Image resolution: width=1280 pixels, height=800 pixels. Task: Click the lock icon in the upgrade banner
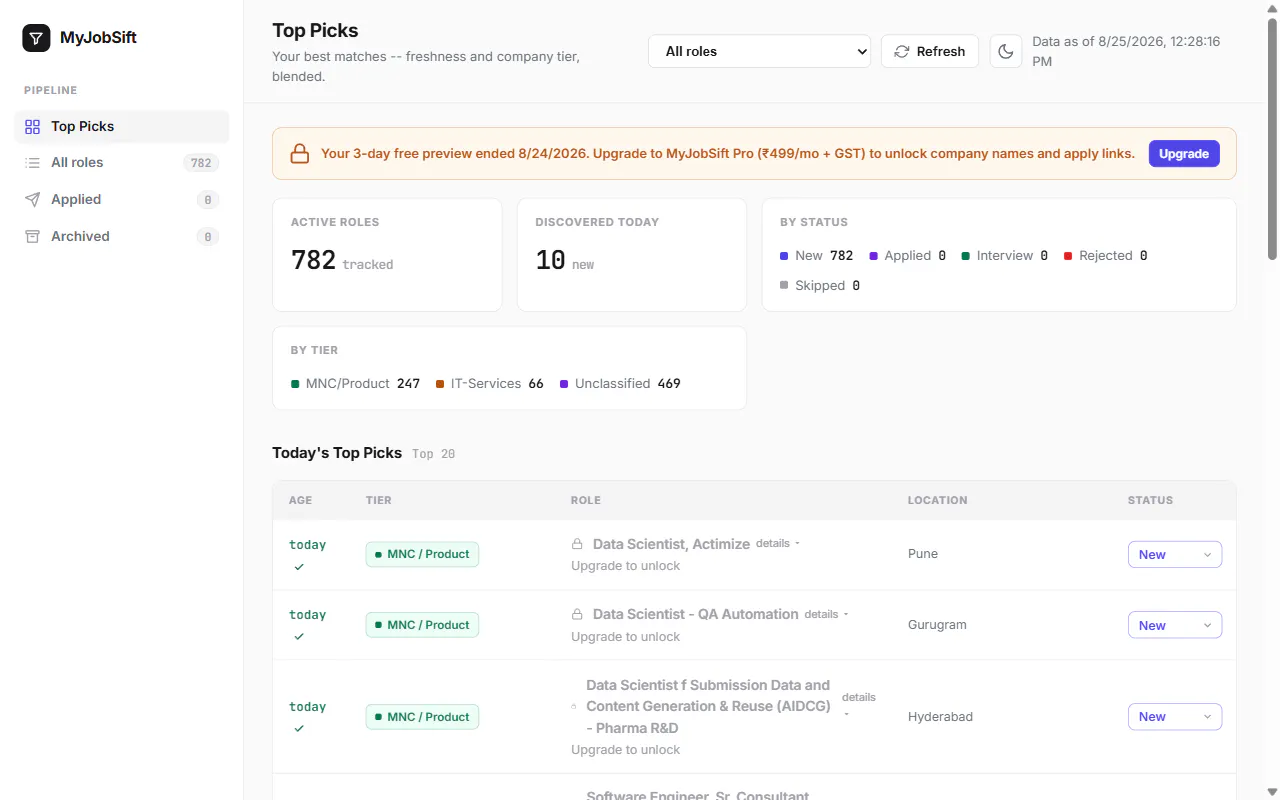click(299, 154)
